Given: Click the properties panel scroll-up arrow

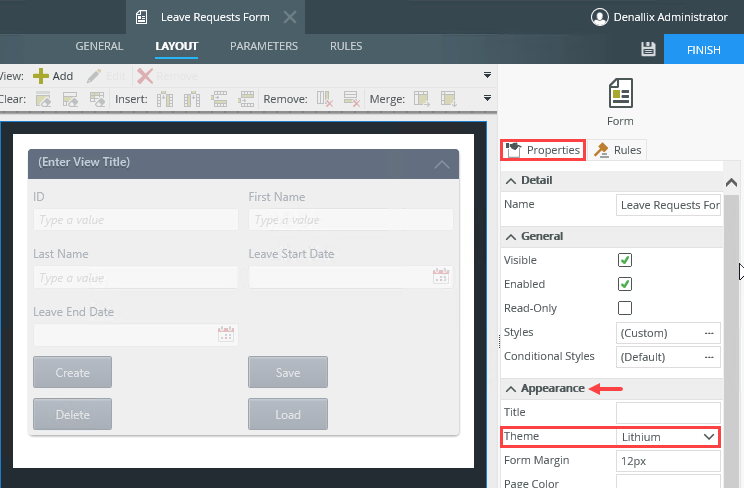Looking at the screenshot, I should coord(731,182).
